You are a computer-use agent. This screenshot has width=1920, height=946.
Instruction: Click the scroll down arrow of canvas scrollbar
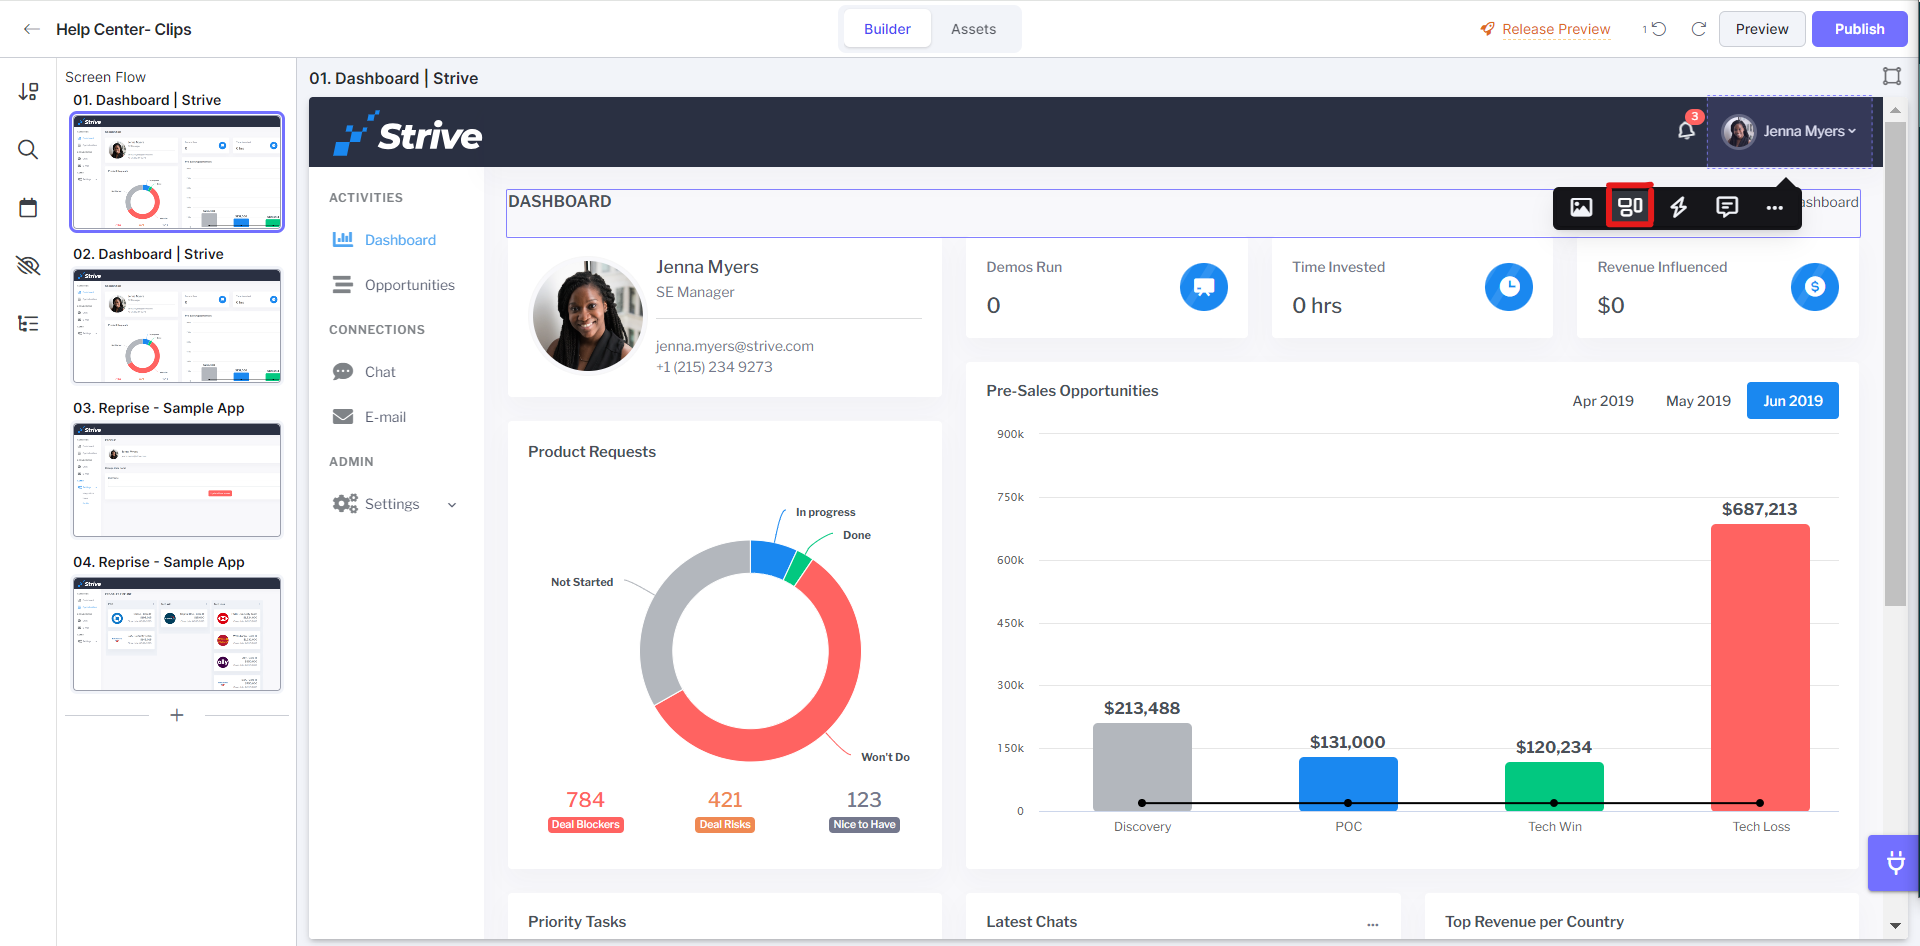(1895, 926)
